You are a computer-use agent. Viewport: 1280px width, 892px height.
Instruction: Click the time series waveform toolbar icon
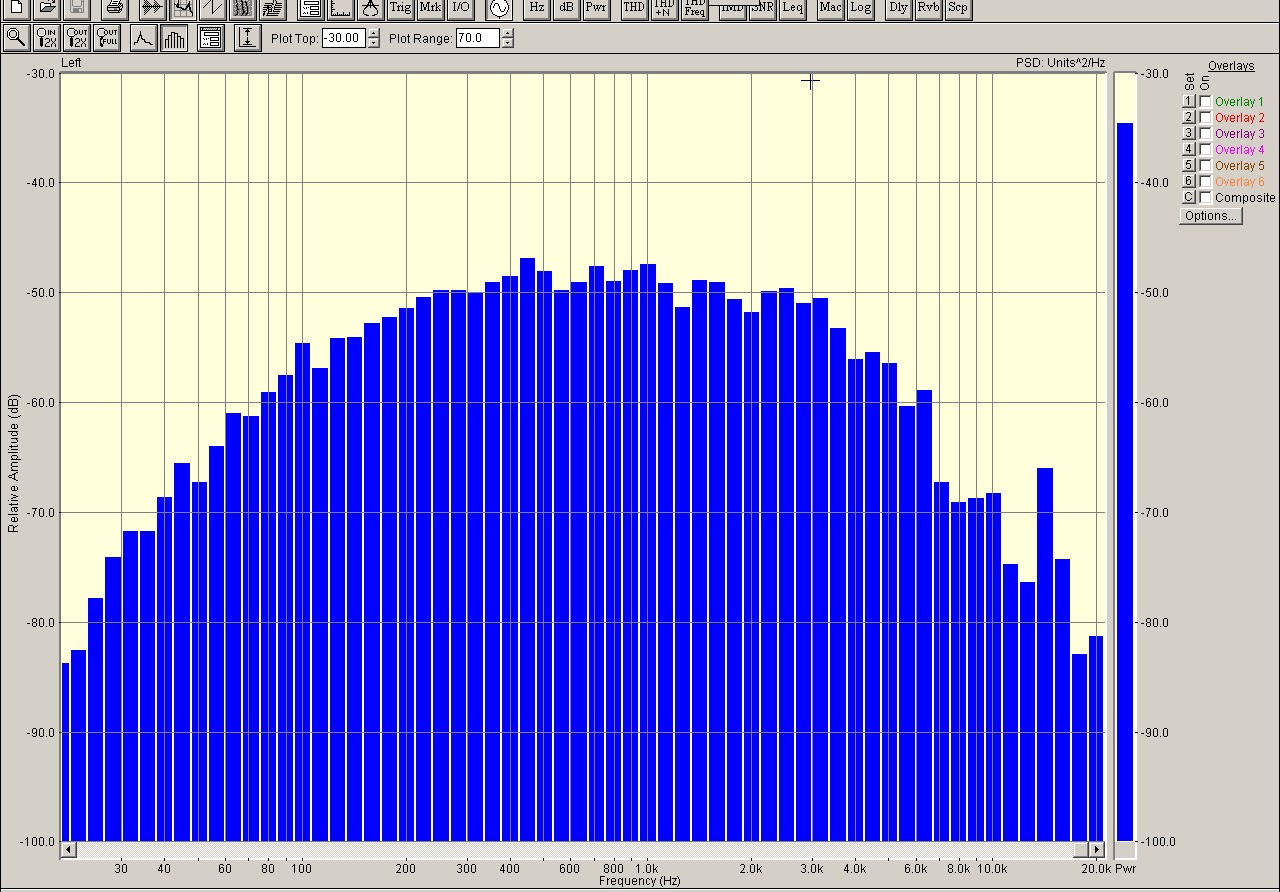(152, 8)
